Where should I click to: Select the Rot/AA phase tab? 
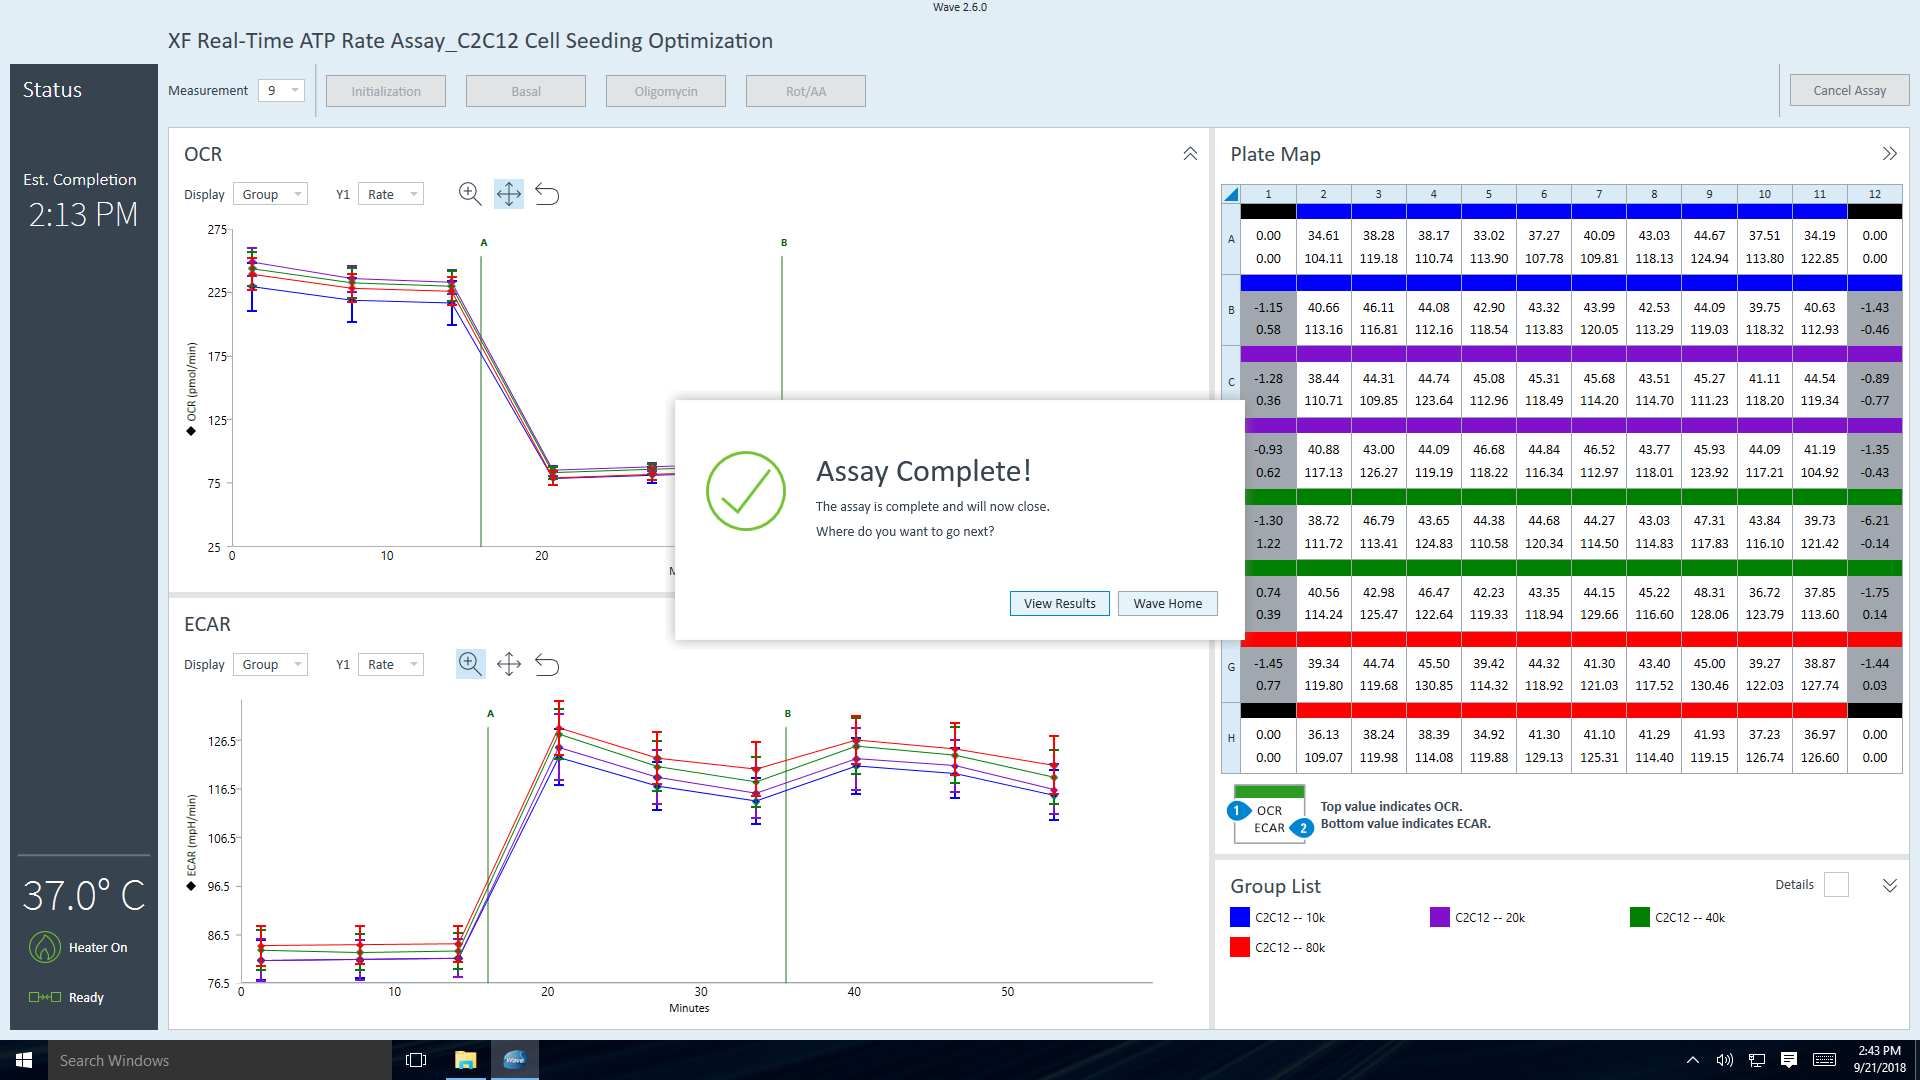[806, 91]
